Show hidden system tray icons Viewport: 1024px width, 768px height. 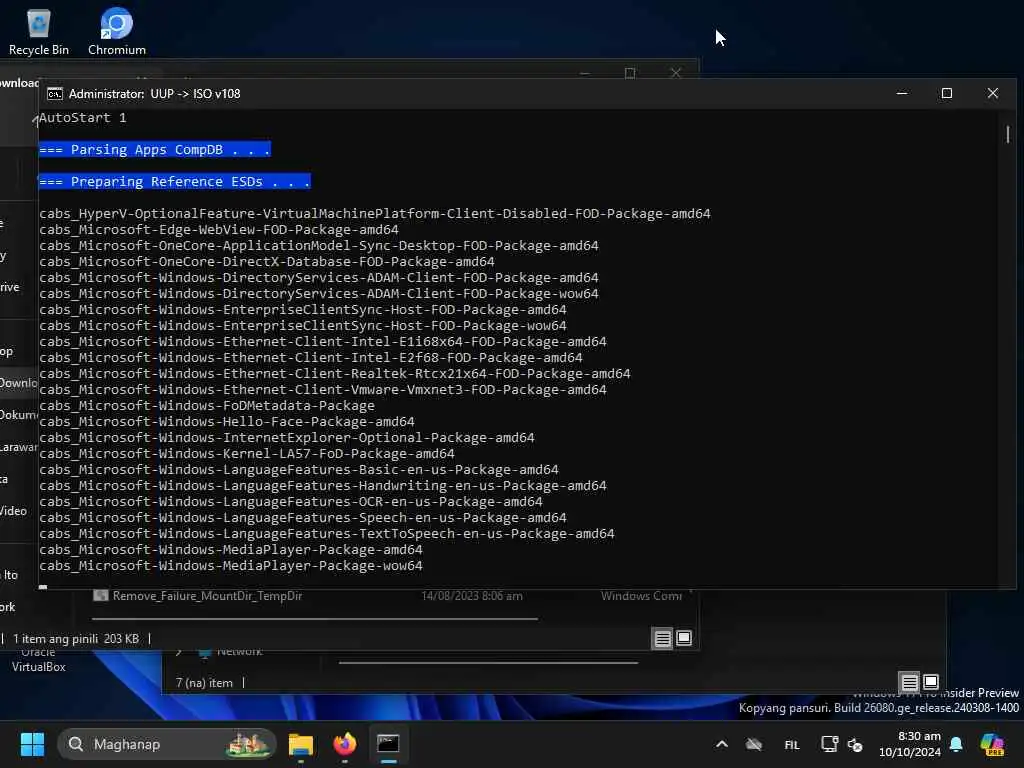[722, 744]
